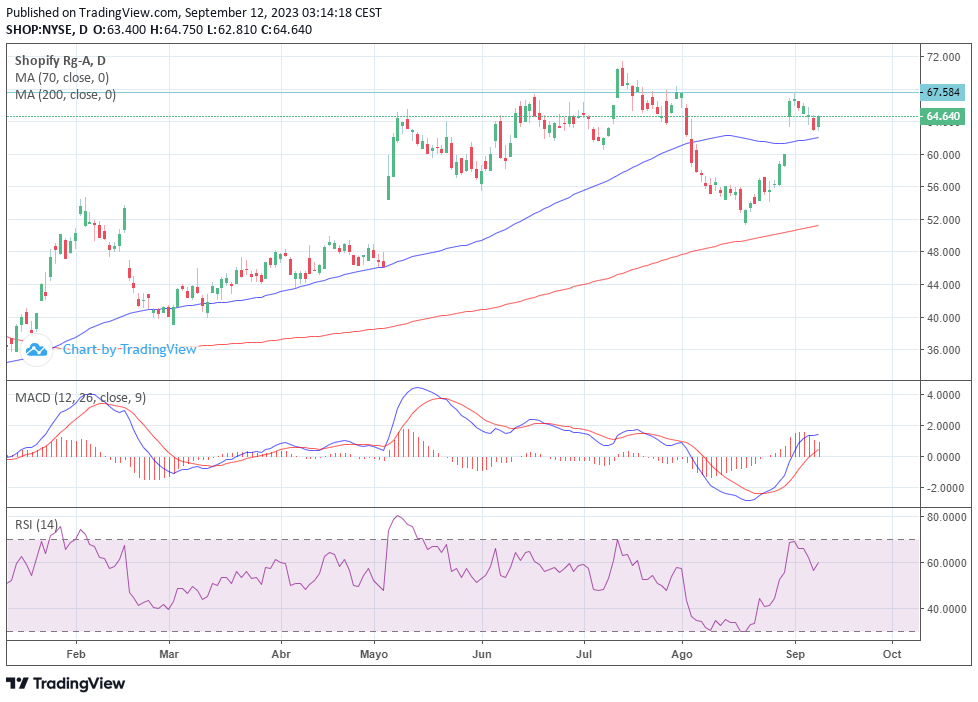Select the MACD (12, 26, close, 9) label
The image size is (978, 702).
point(80,397)
